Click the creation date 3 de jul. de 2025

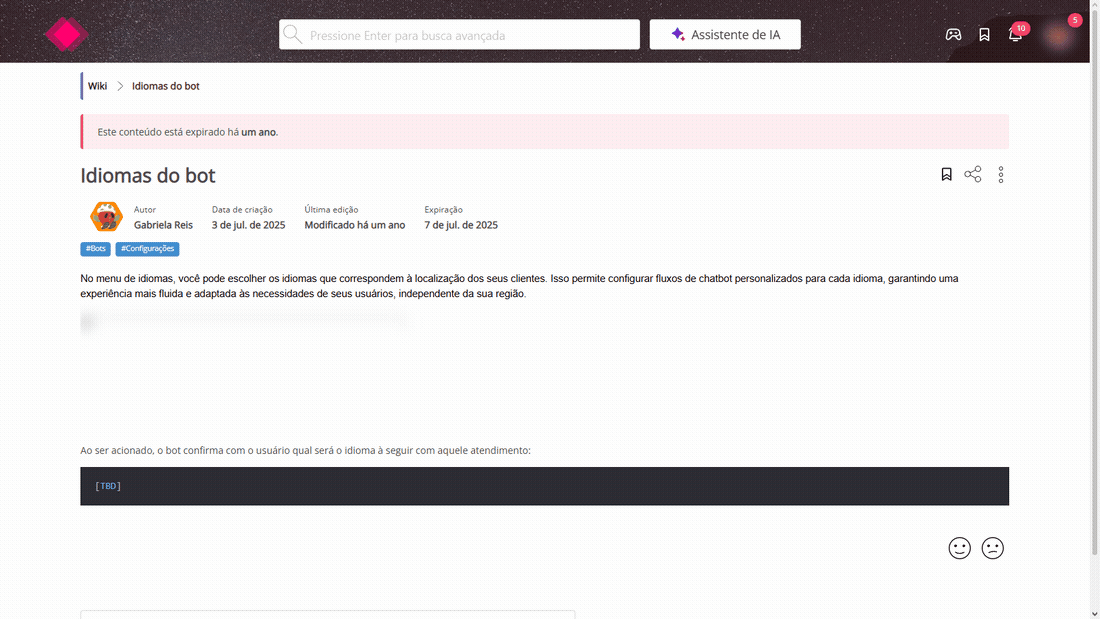(248, 225)
